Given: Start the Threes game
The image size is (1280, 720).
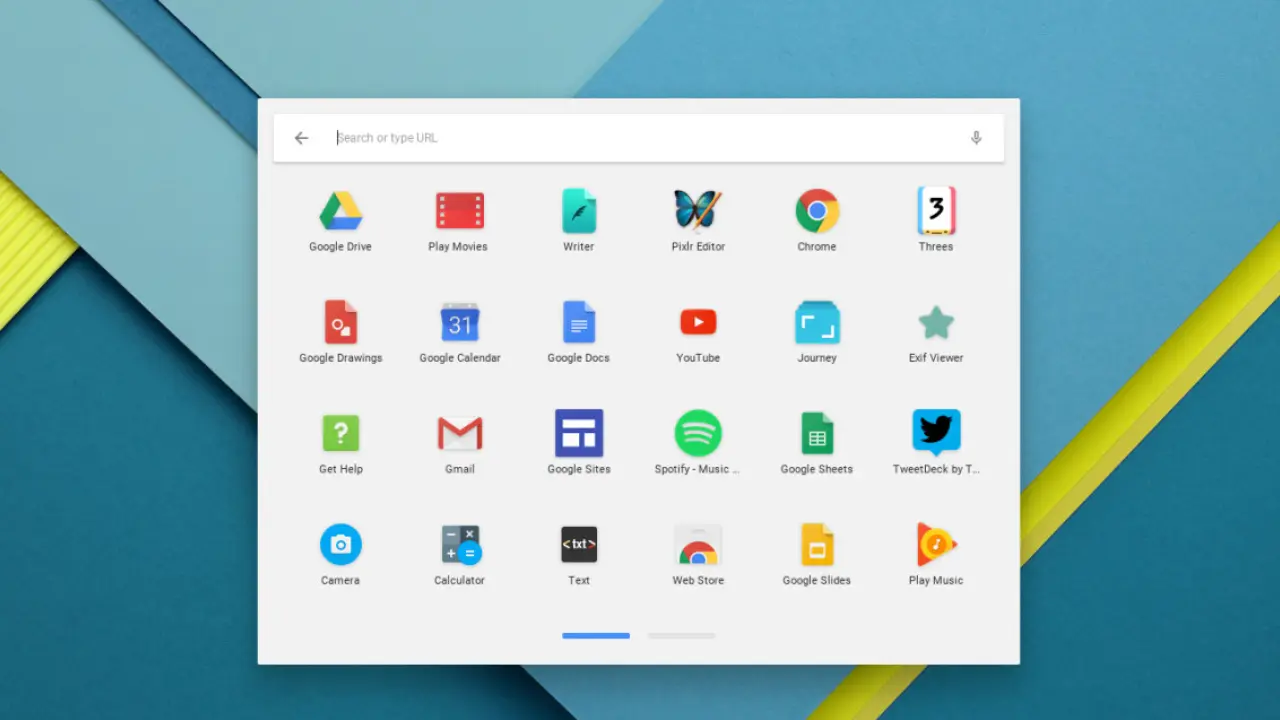Looking at the screenshot, I should [x=936, y=212].
